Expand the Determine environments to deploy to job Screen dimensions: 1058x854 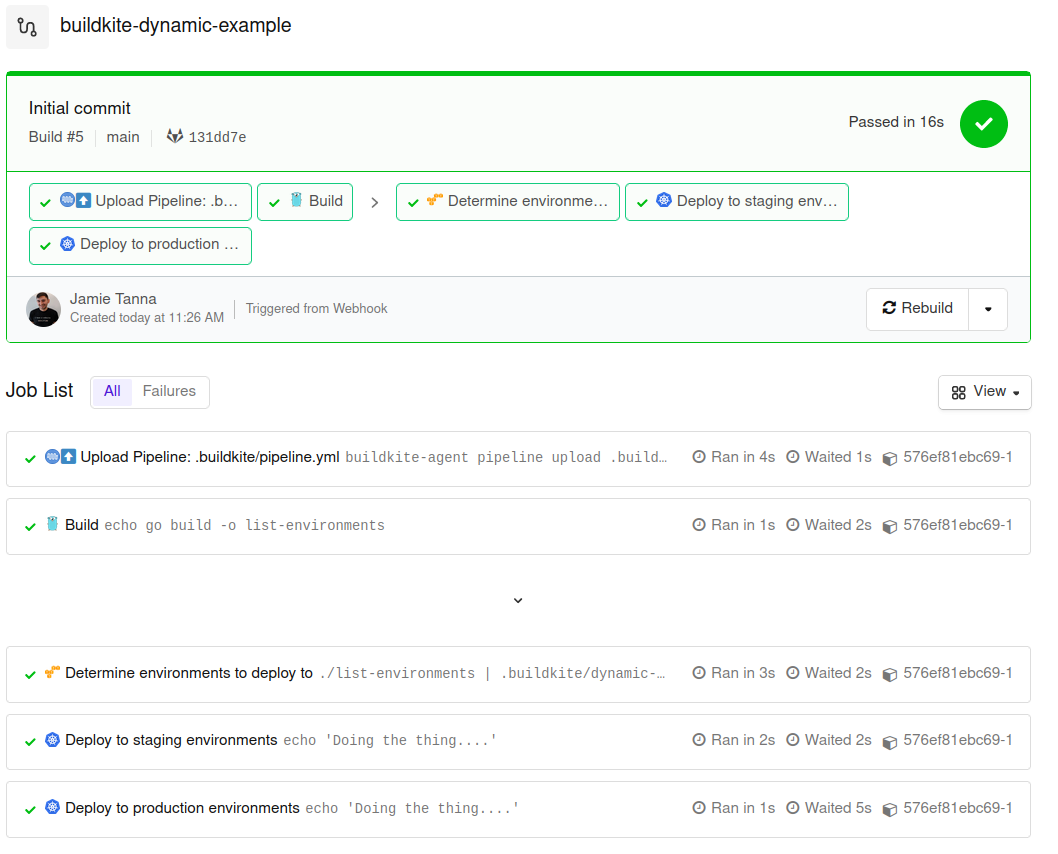coord(518,675)
